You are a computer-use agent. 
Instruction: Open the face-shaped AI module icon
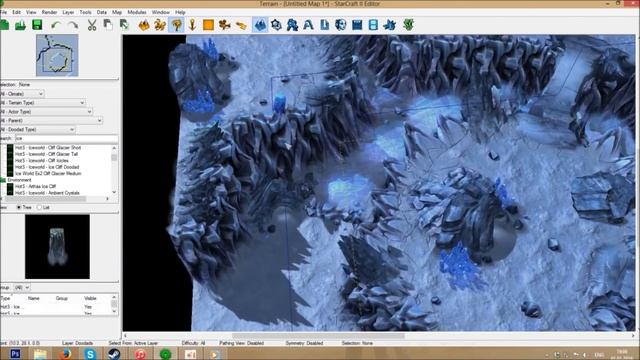click(x=340, y=25)
